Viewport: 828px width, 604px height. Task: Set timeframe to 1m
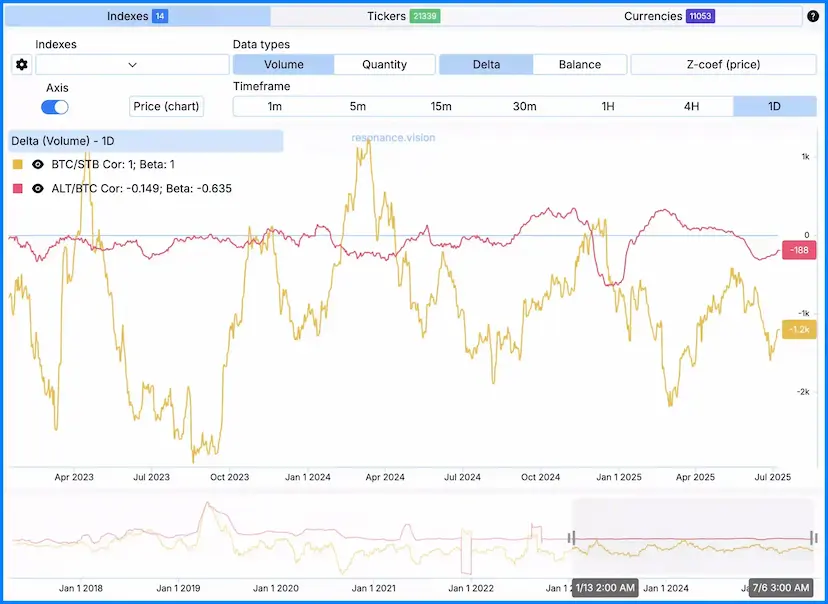tap(274, 107)
